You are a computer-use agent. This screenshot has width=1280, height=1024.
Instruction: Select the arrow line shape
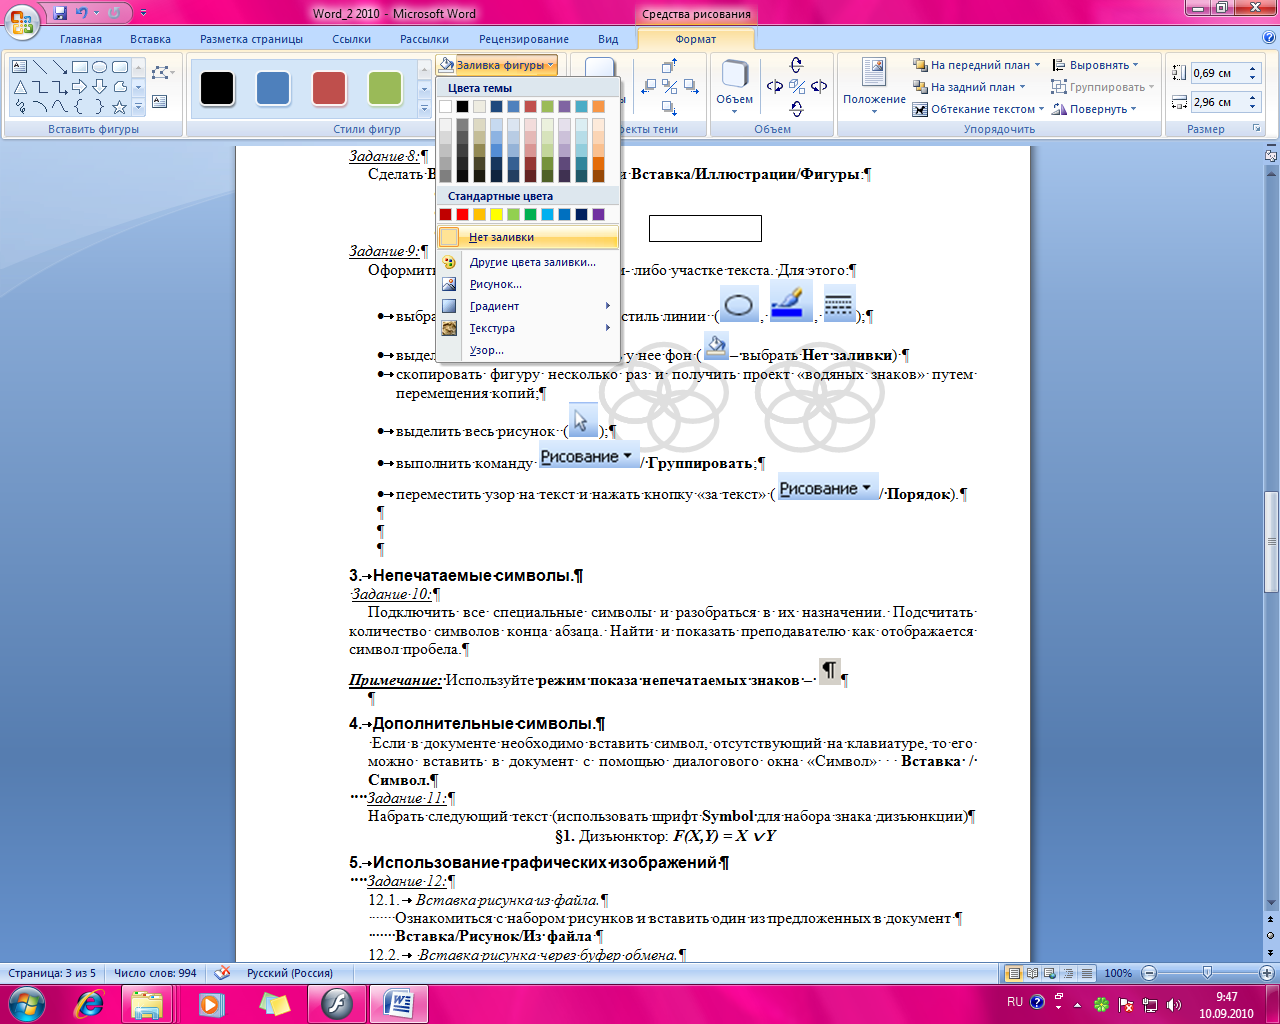coord(60,67)
